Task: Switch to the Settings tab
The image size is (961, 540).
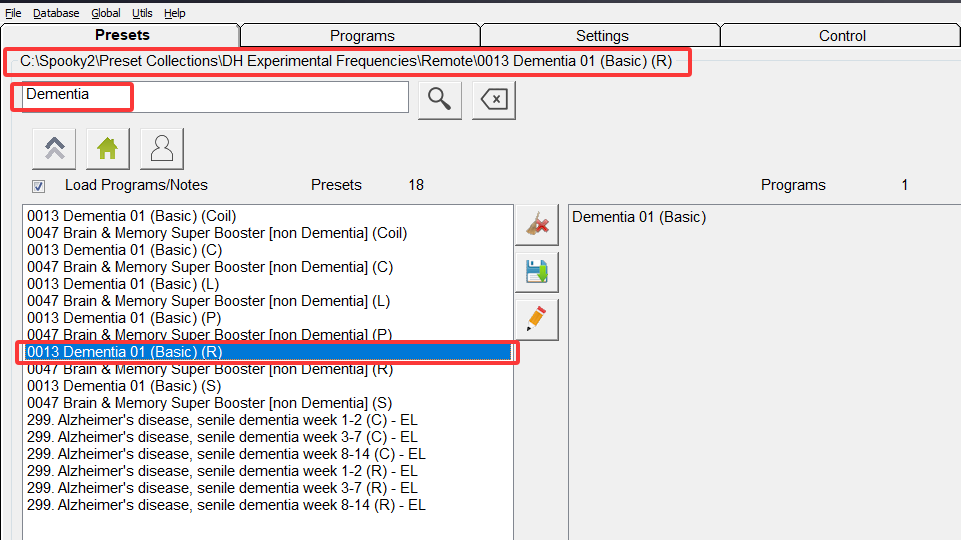Action: pyautogui.click(x=601, y=35)
